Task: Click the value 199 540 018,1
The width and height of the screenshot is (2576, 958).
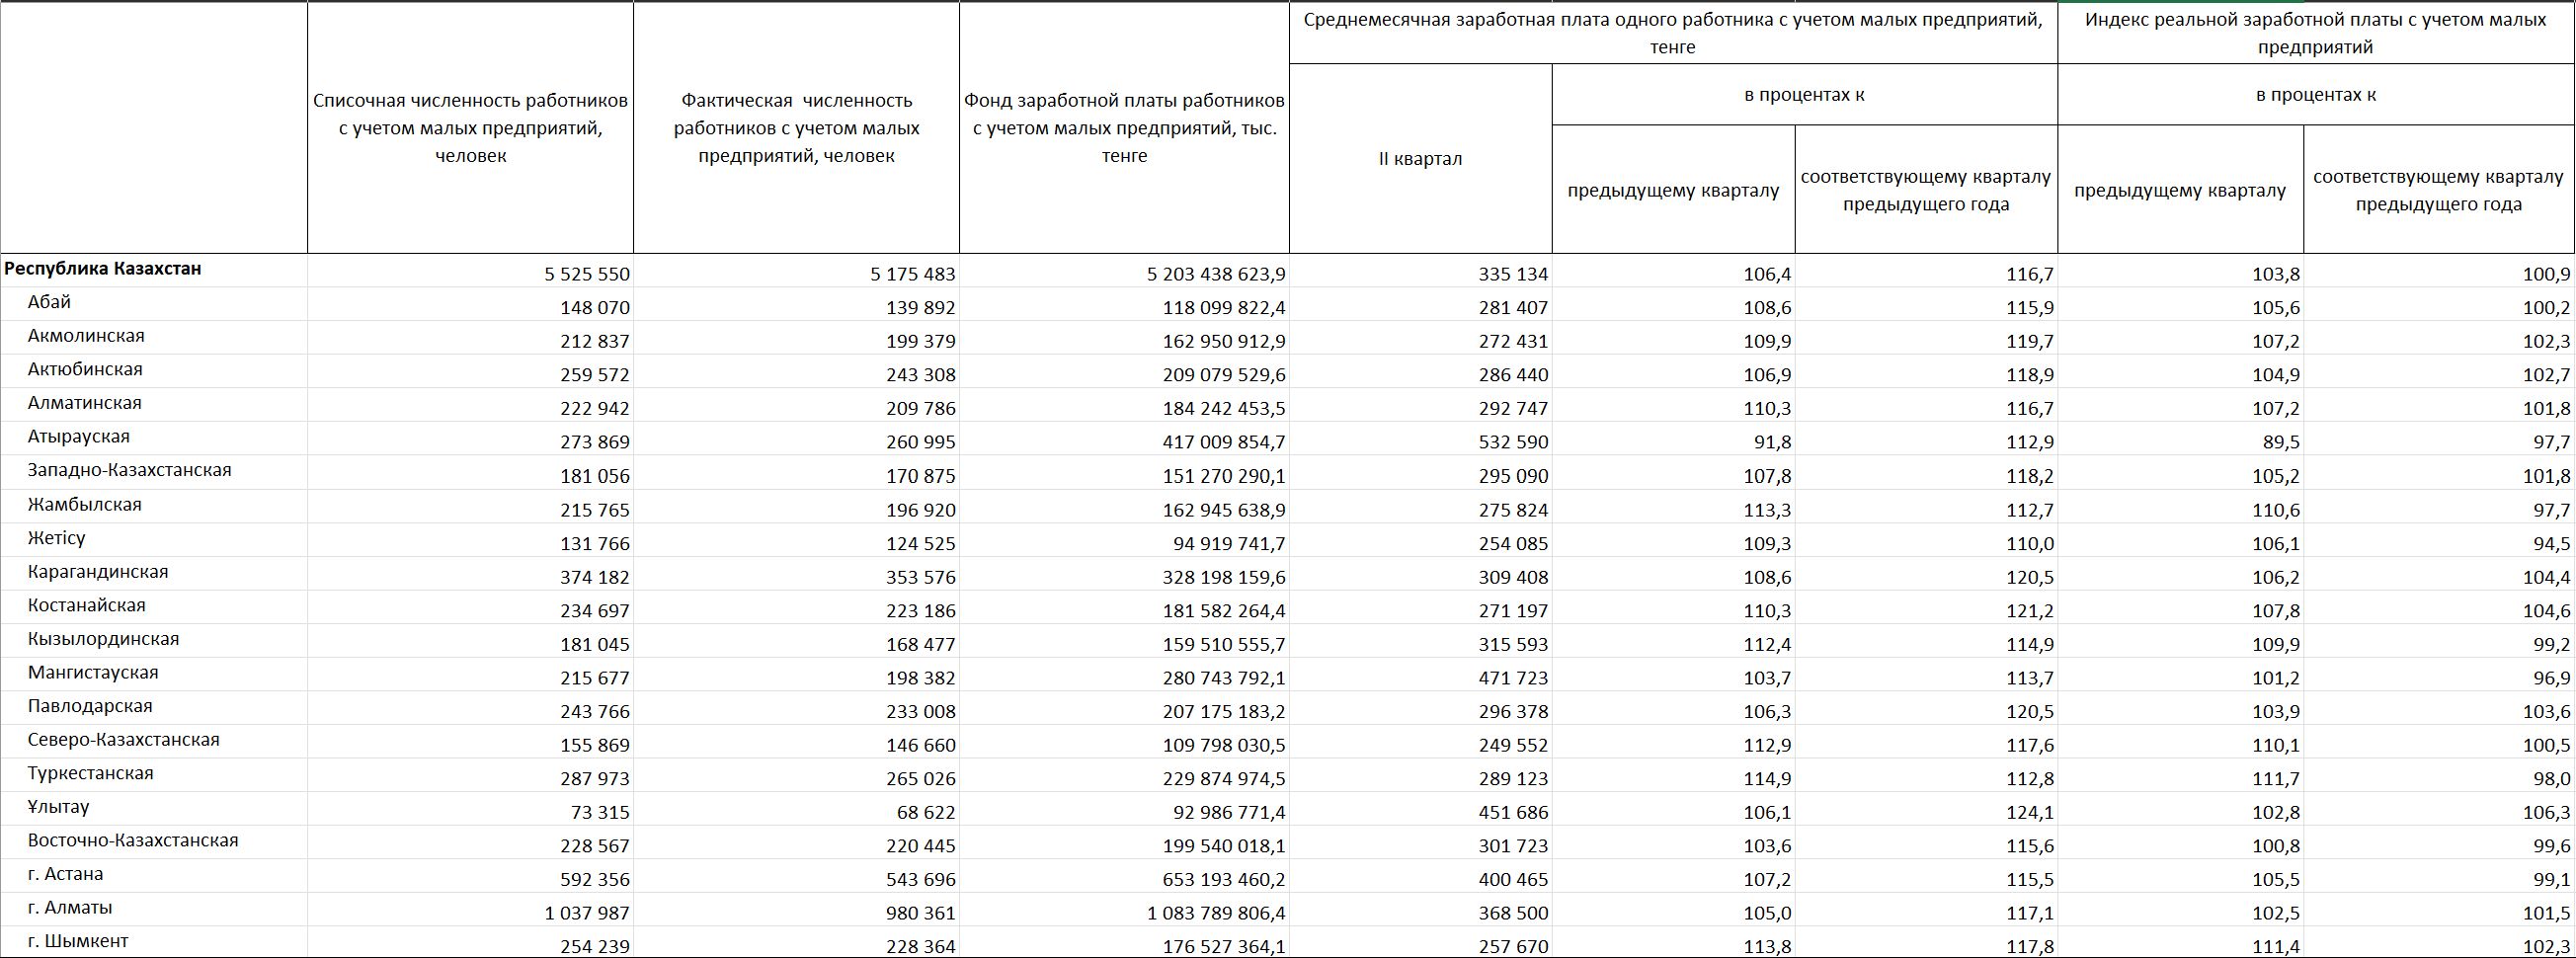Action: coord(1224,846)
